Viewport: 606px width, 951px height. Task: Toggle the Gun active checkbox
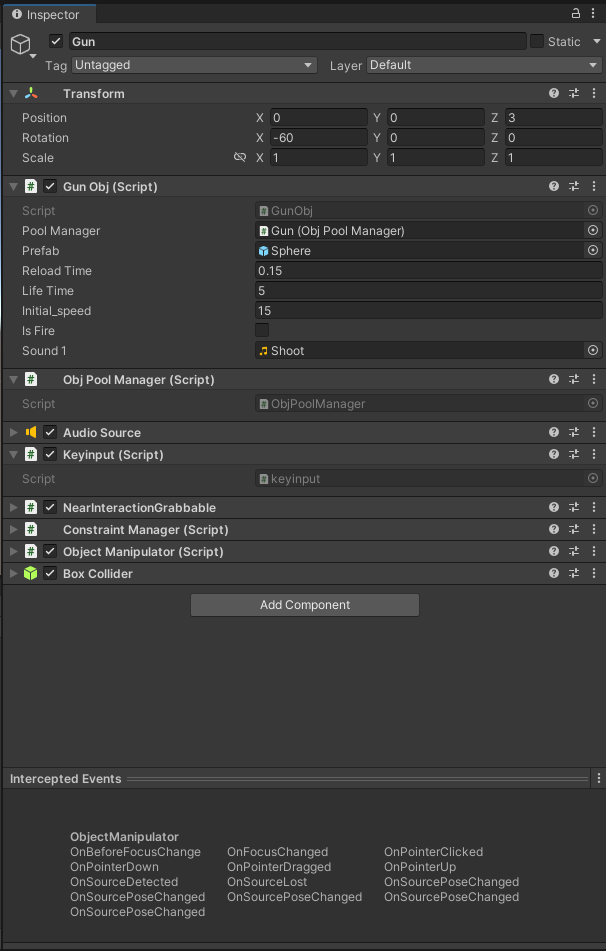point(56,41)
